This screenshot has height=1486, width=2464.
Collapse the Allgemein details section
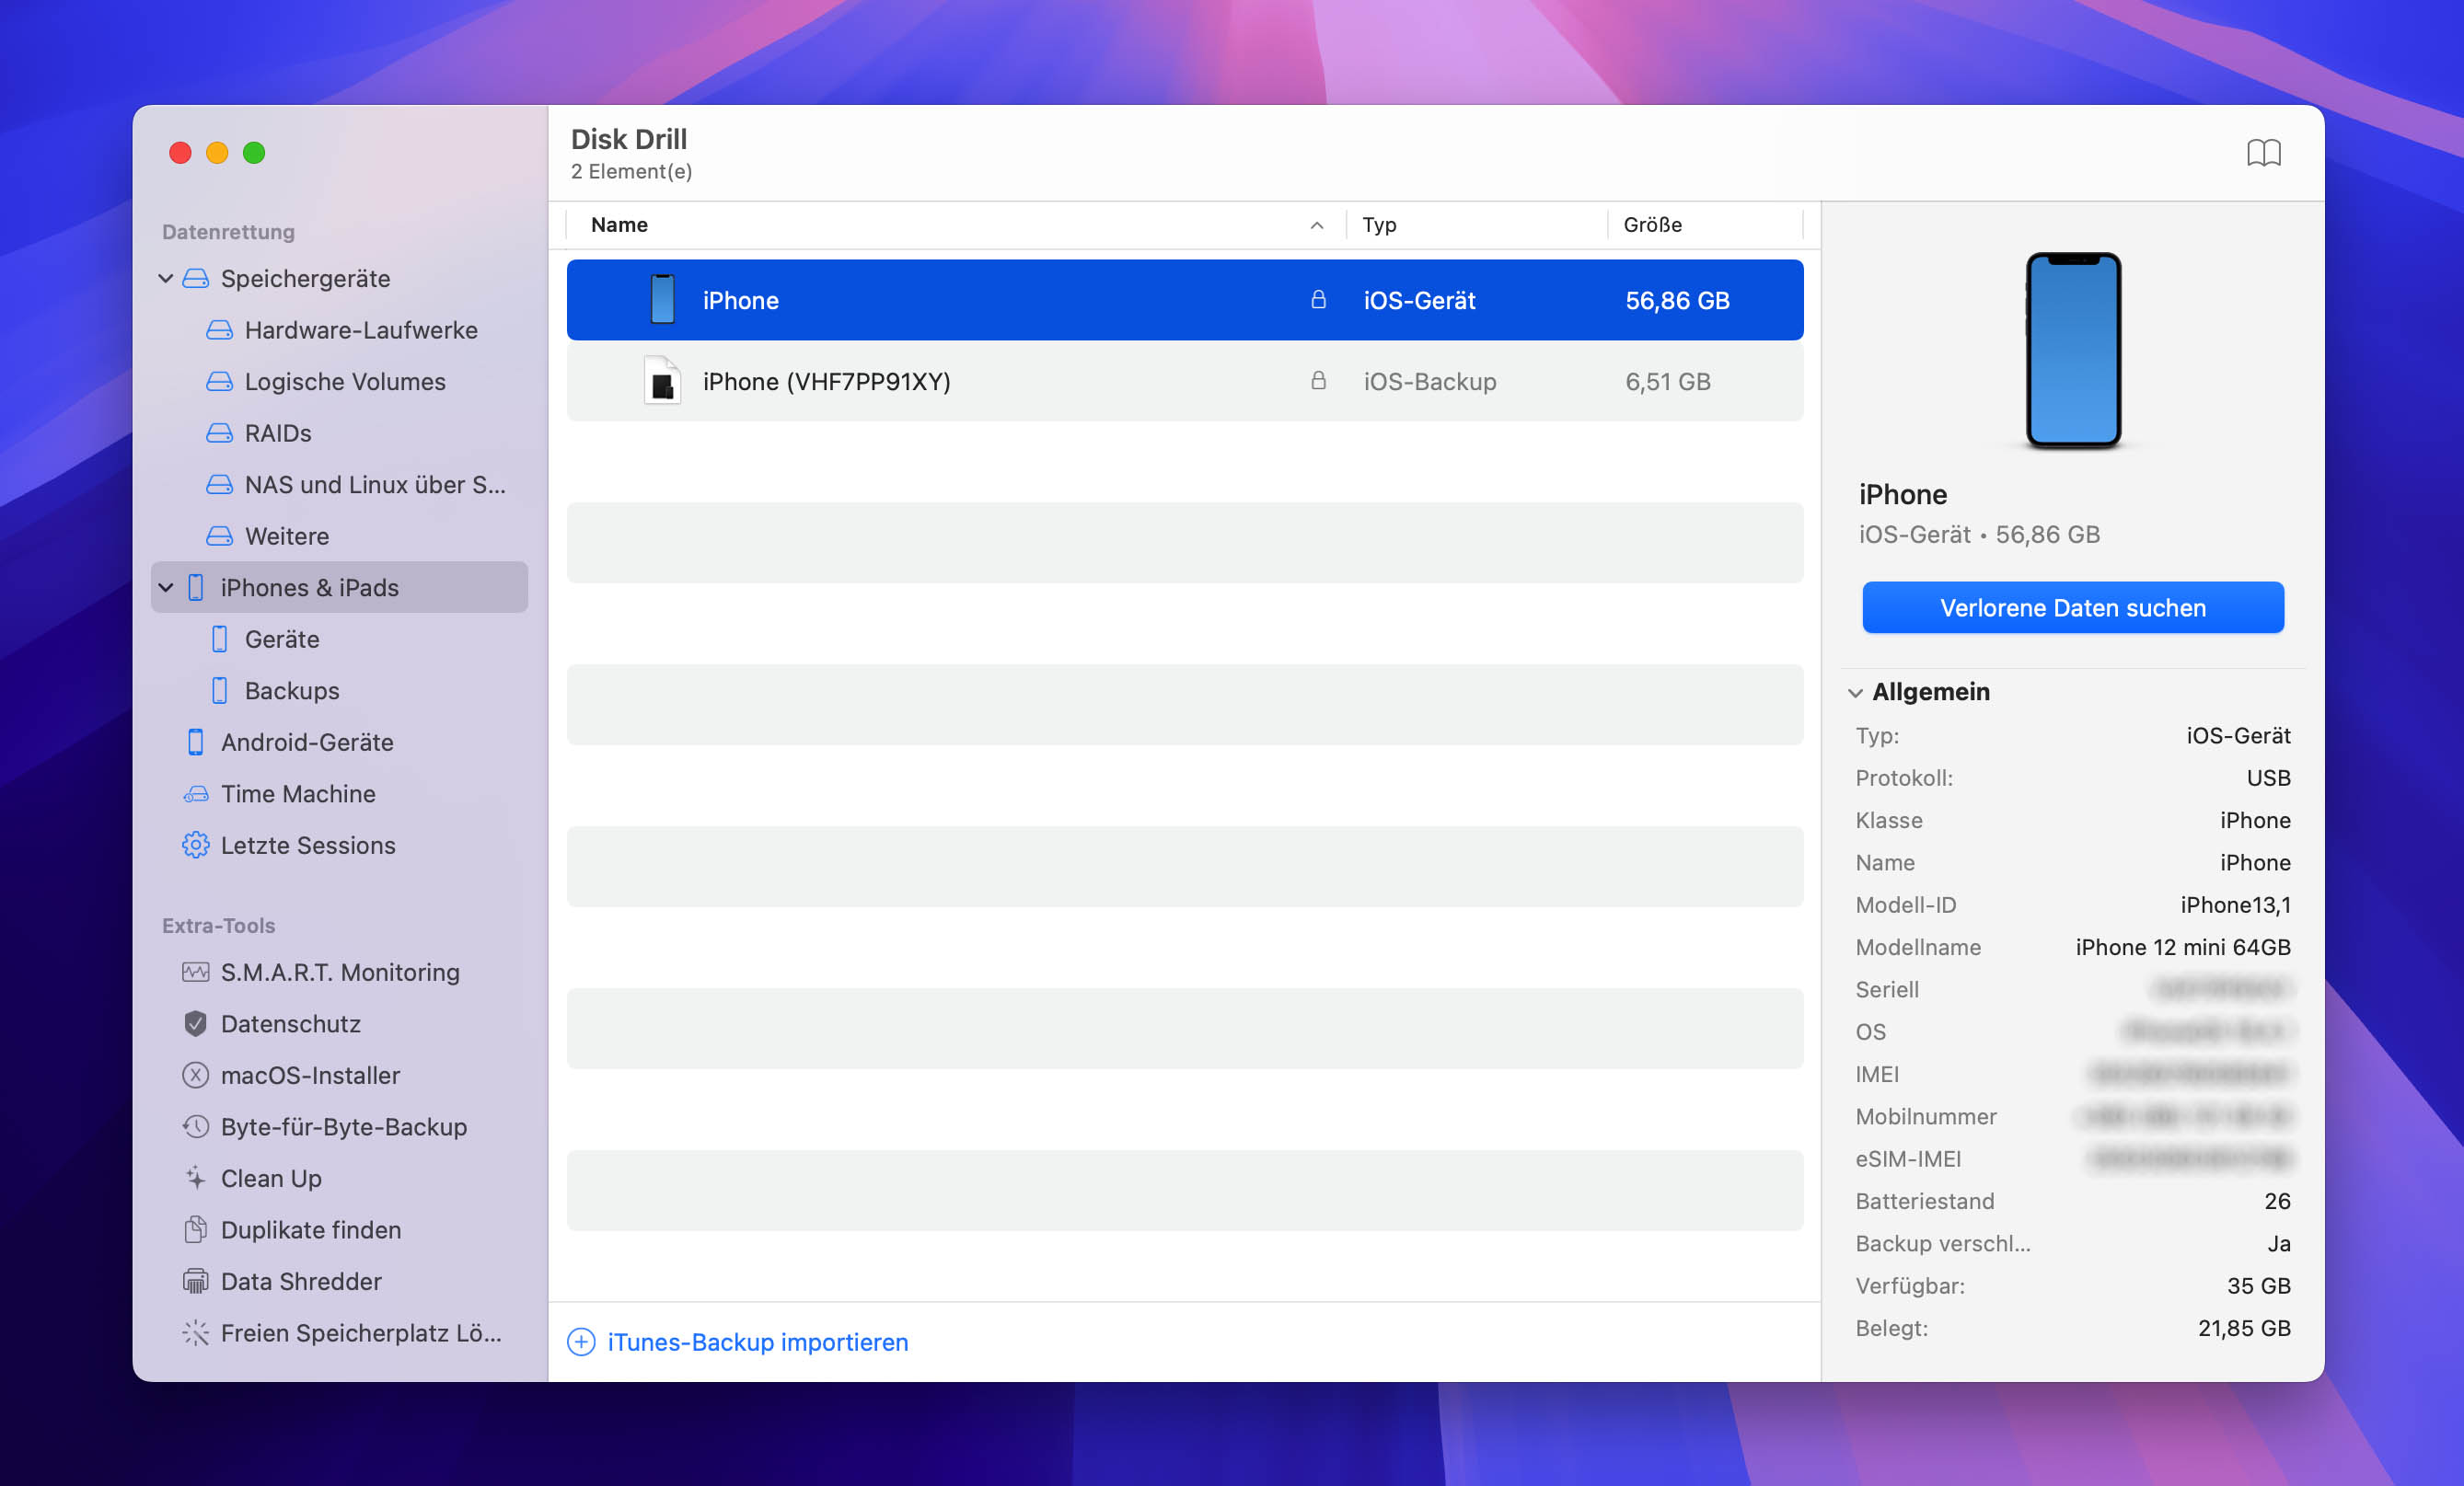point(1854,692)
